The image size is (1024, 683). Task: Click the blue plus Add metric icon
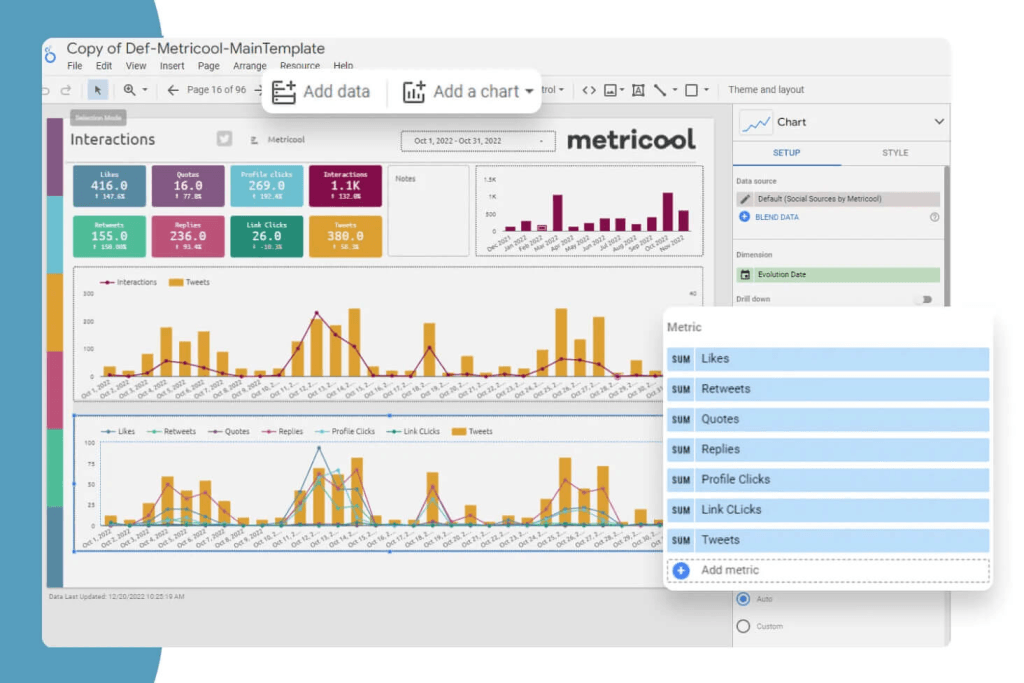coord(681,571)
